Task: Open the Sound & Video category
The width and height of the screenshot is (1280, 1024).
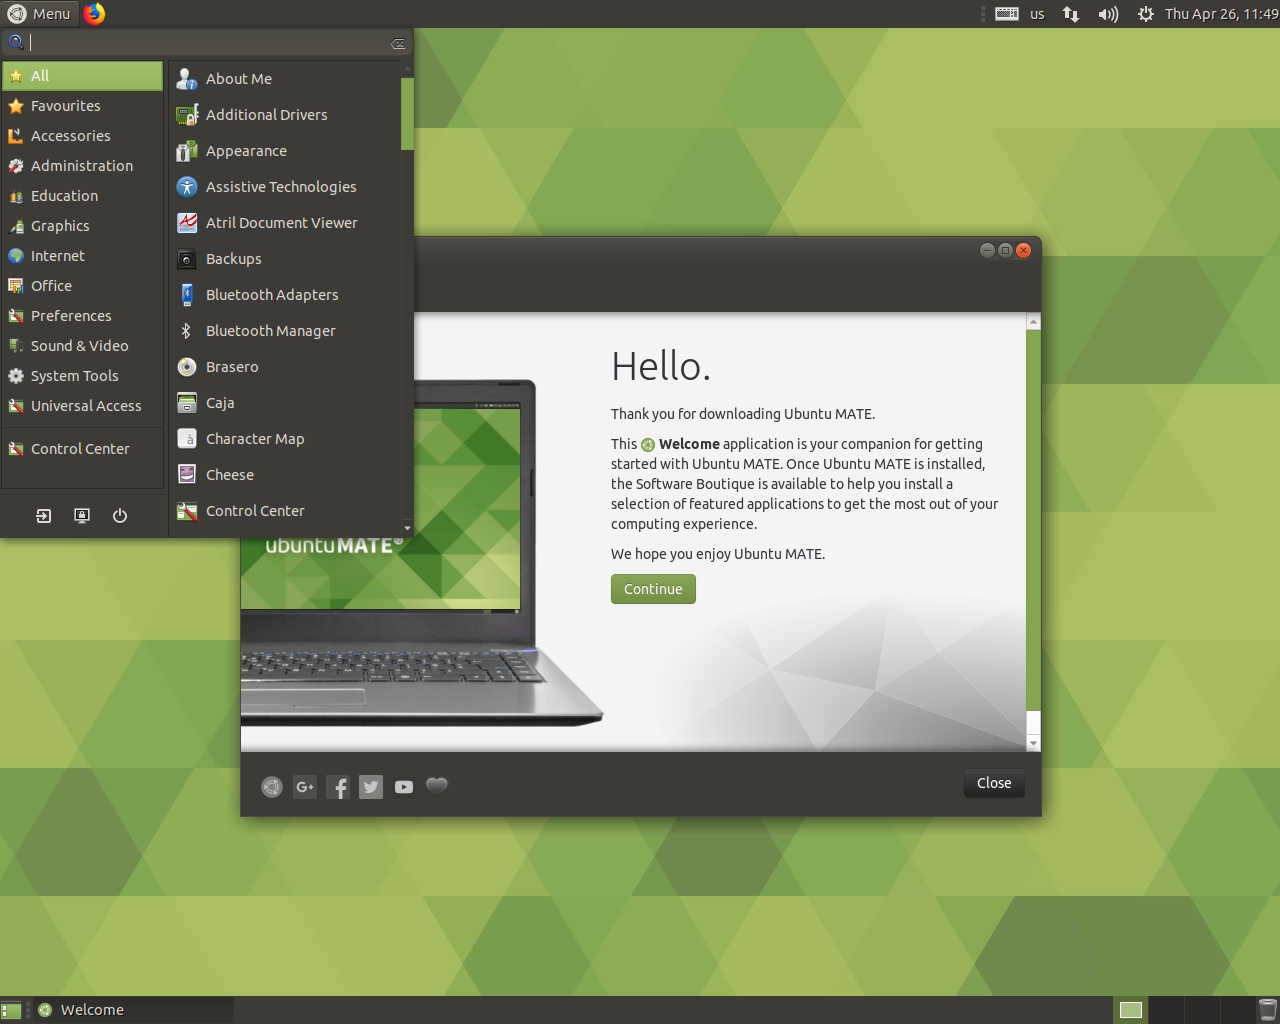Action: click(82, 346)
